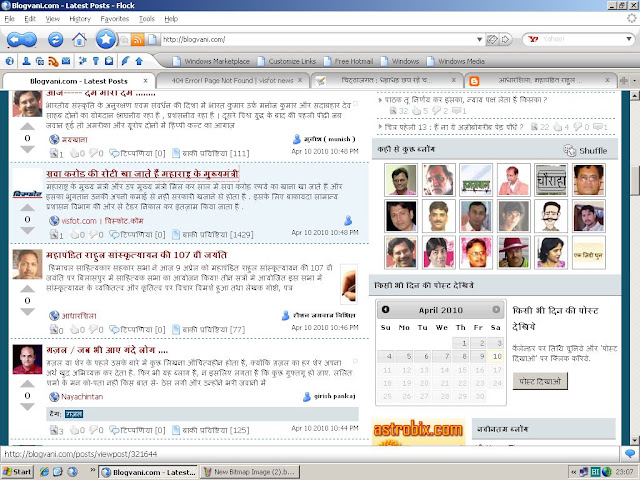Open the cartoon mustache man blog thumbnail

click(551, 216)
